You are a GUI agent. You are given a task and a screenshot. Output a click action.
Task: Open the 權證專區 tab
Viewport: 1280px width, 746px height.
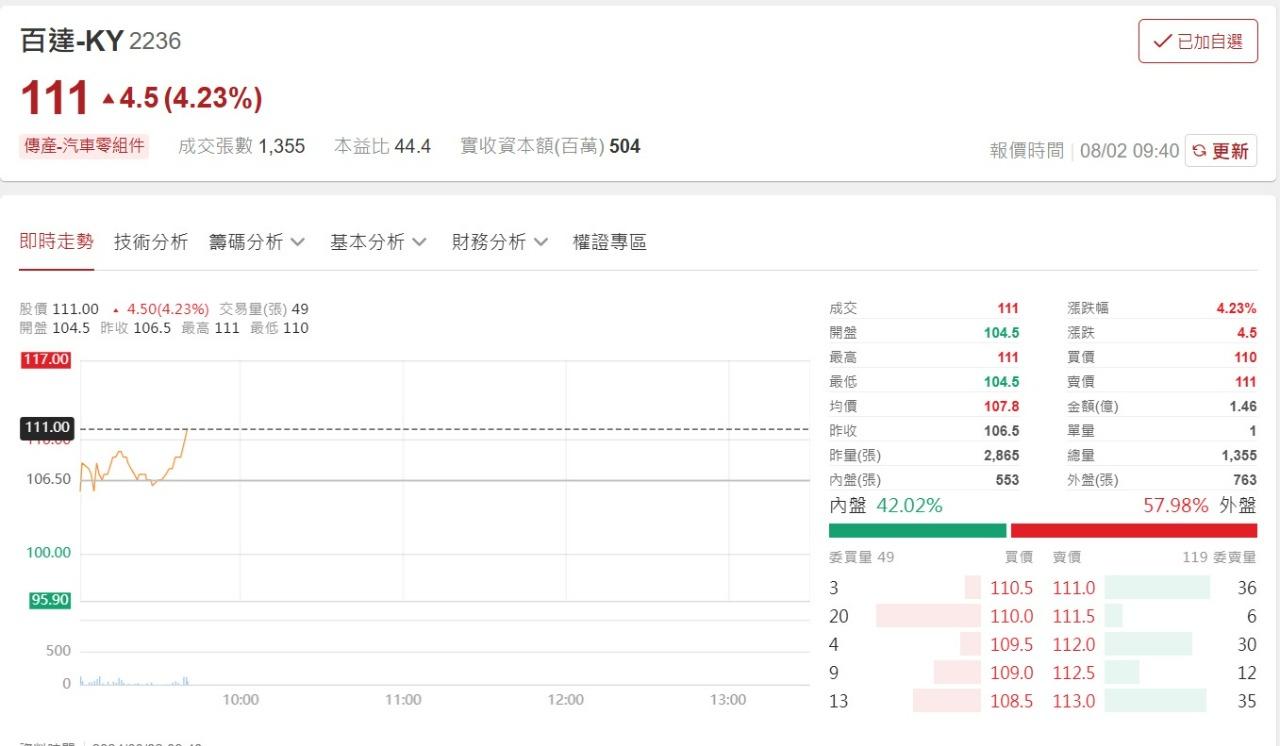[609, 242]
